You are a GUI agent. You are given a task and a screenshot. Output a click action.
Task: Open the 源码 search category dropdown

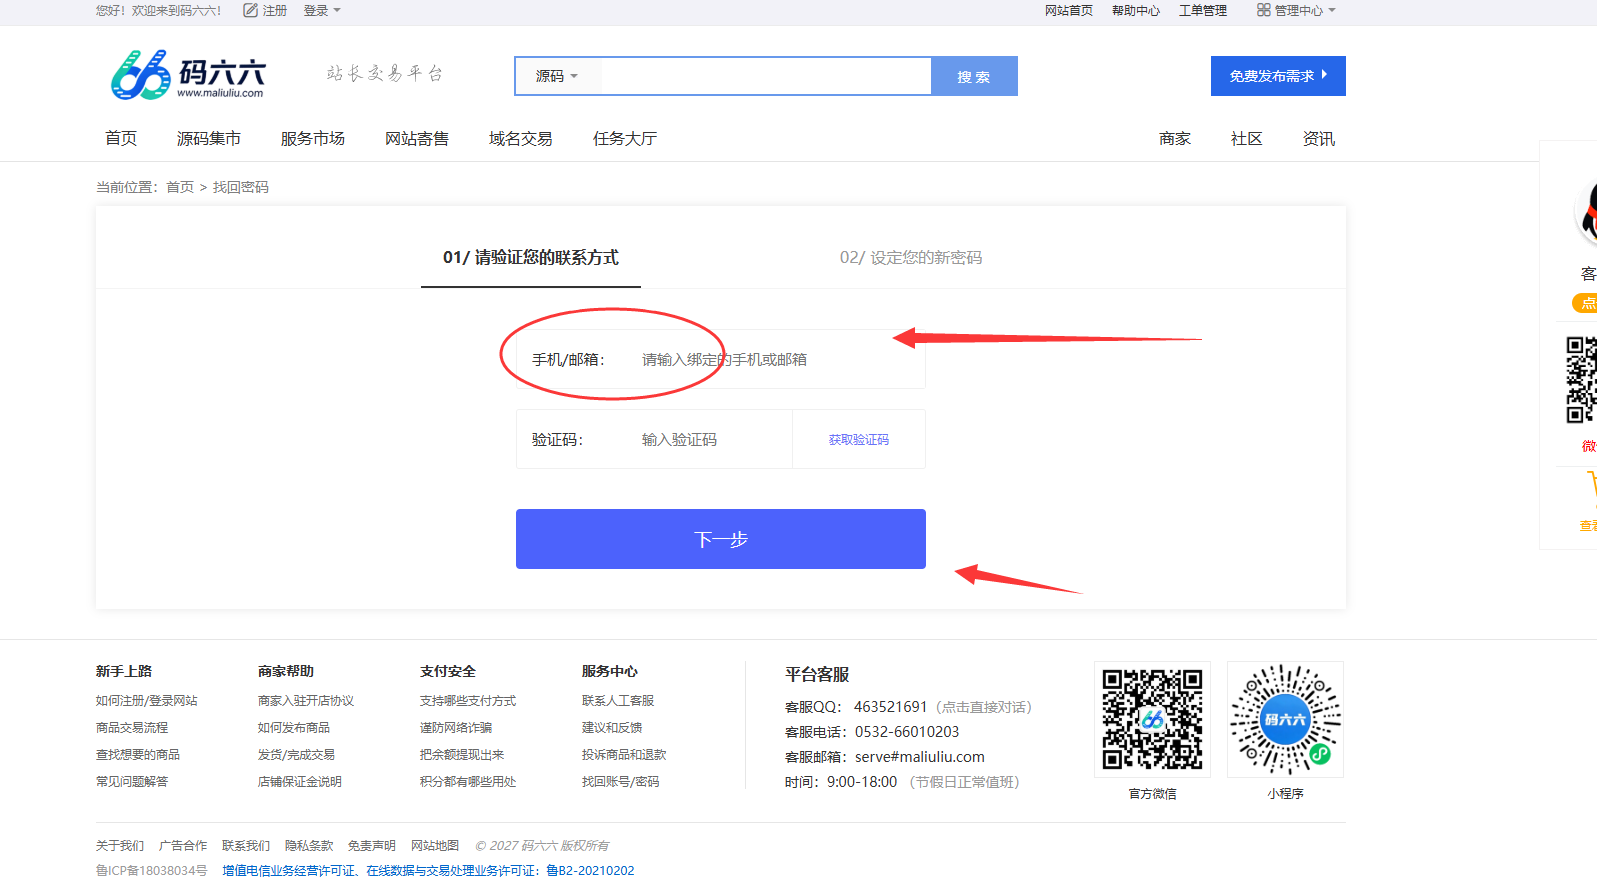click(556, 76)
